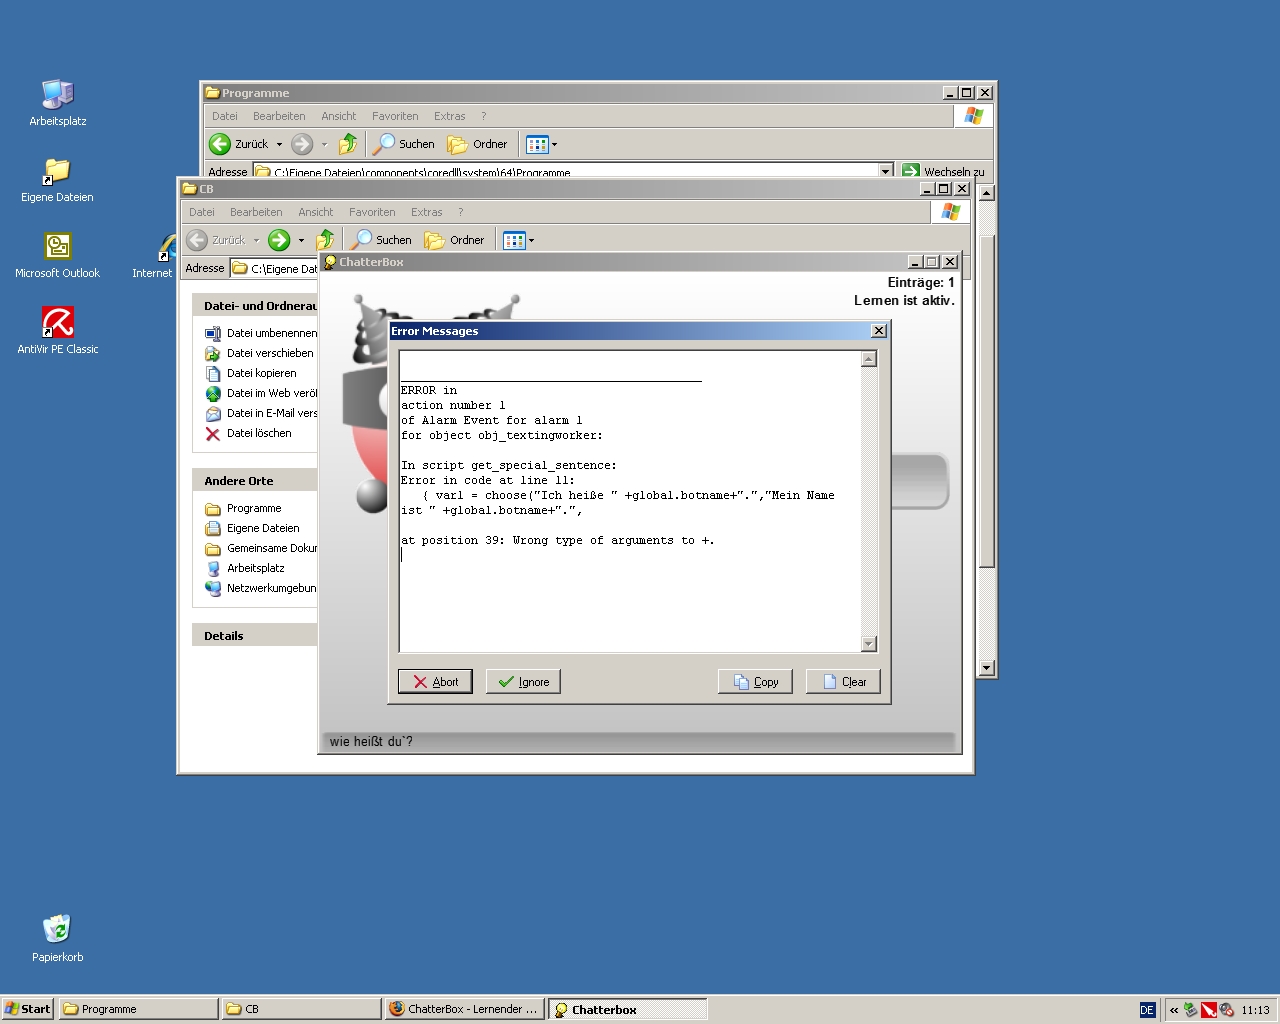Open AntiVir PE Classic icon

click(x=57, y=323)
